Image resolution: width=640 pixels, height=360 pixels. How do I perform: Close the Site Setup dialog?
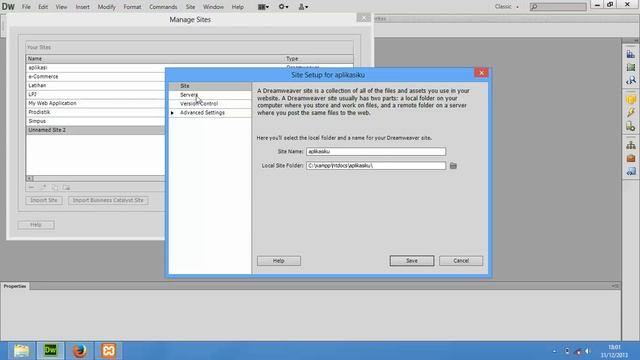click(x=481, y=73)
